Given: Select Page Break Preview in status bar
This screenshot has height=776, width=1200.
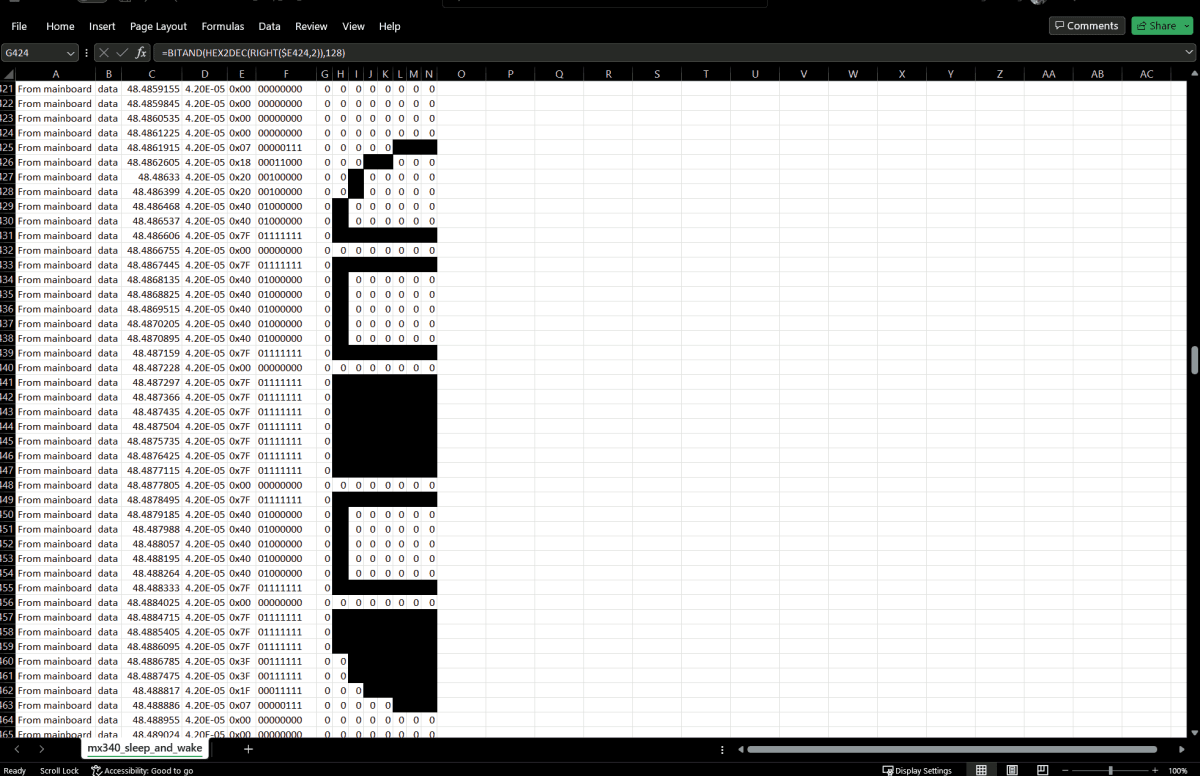Looking at the screenshot, I should pyautogui.click(x=1041, y=770).
